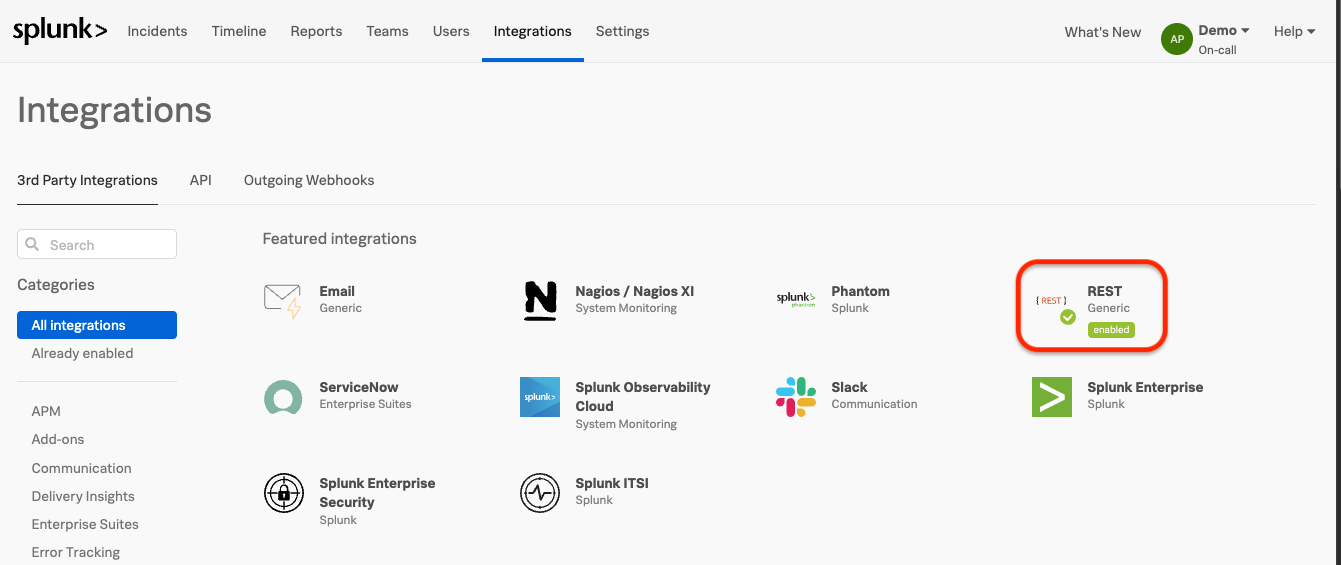Click the Splunk ITSI pulse icon

pyautogui.click(x=540, y=493)
